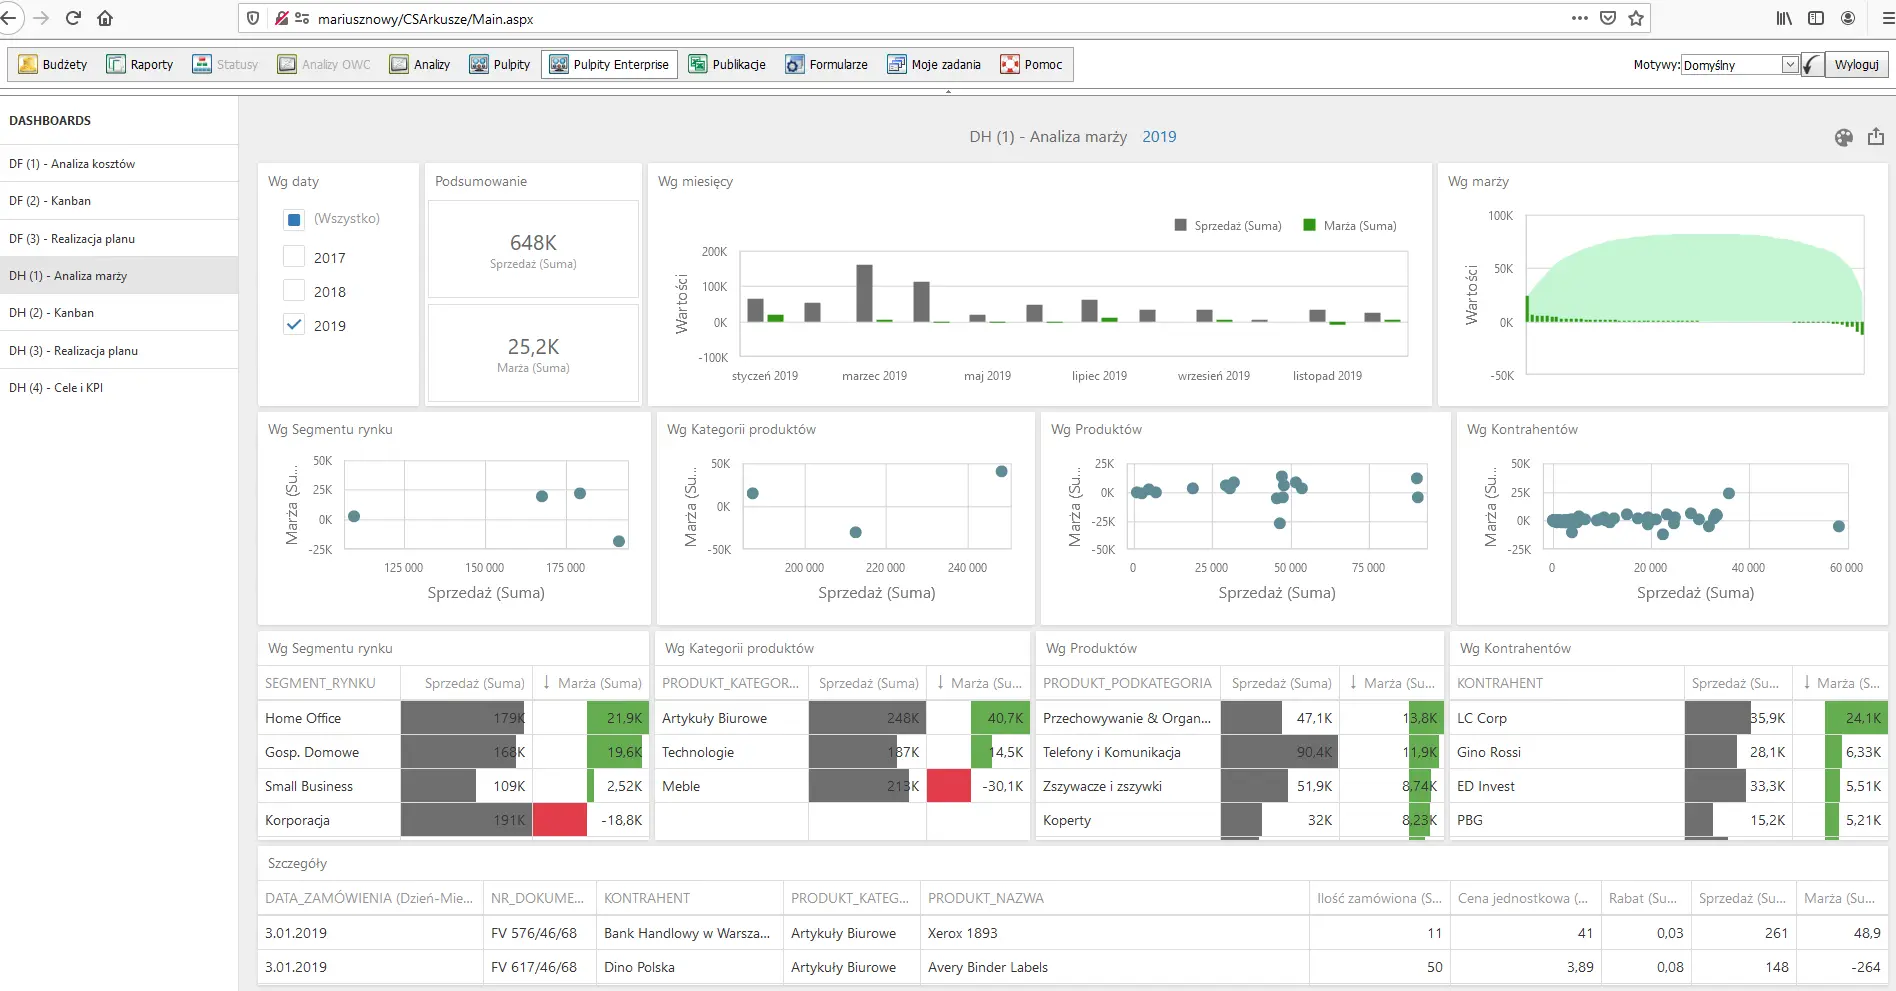Open Pulpity toolbar button

[500, 64]
